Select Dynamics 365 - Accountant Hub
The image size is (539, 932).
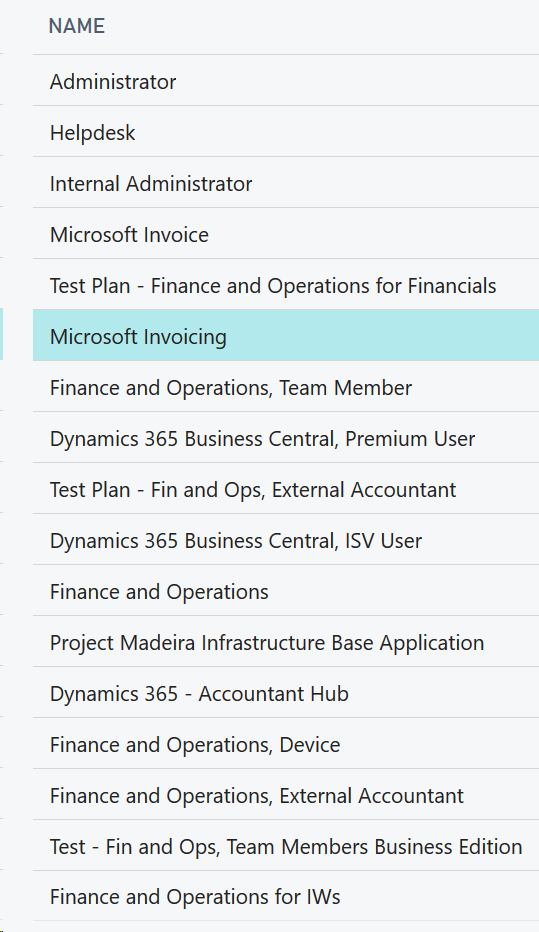tap(286, 694)
